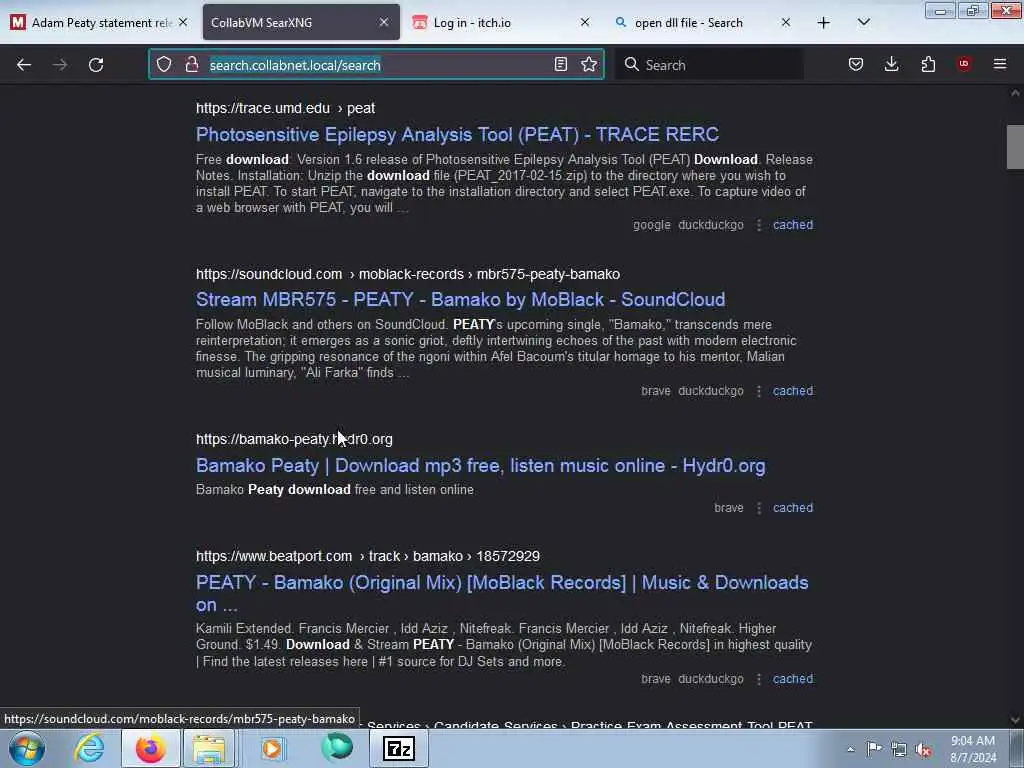The height and width of the screenshot is (768, 1024).
Task: Open cached link for Hydr0.org result
Action: coord(793,507)
